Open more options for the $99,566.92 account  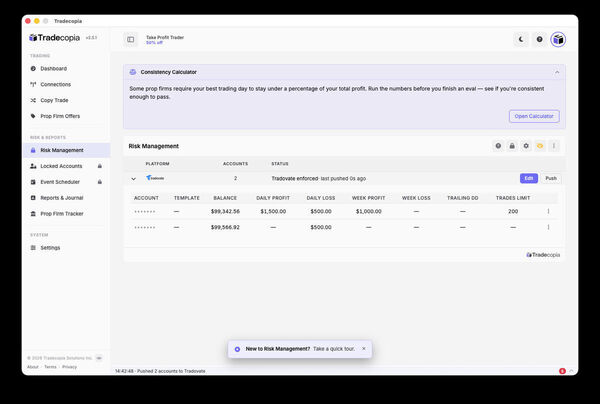click(548, 227)
